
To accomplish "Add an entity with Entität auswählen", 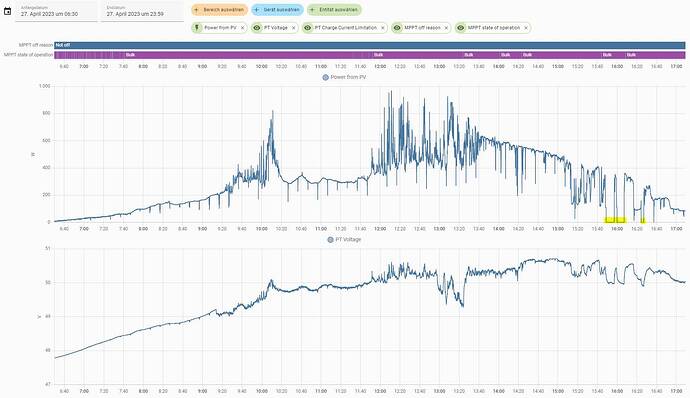I will point(334,10).
